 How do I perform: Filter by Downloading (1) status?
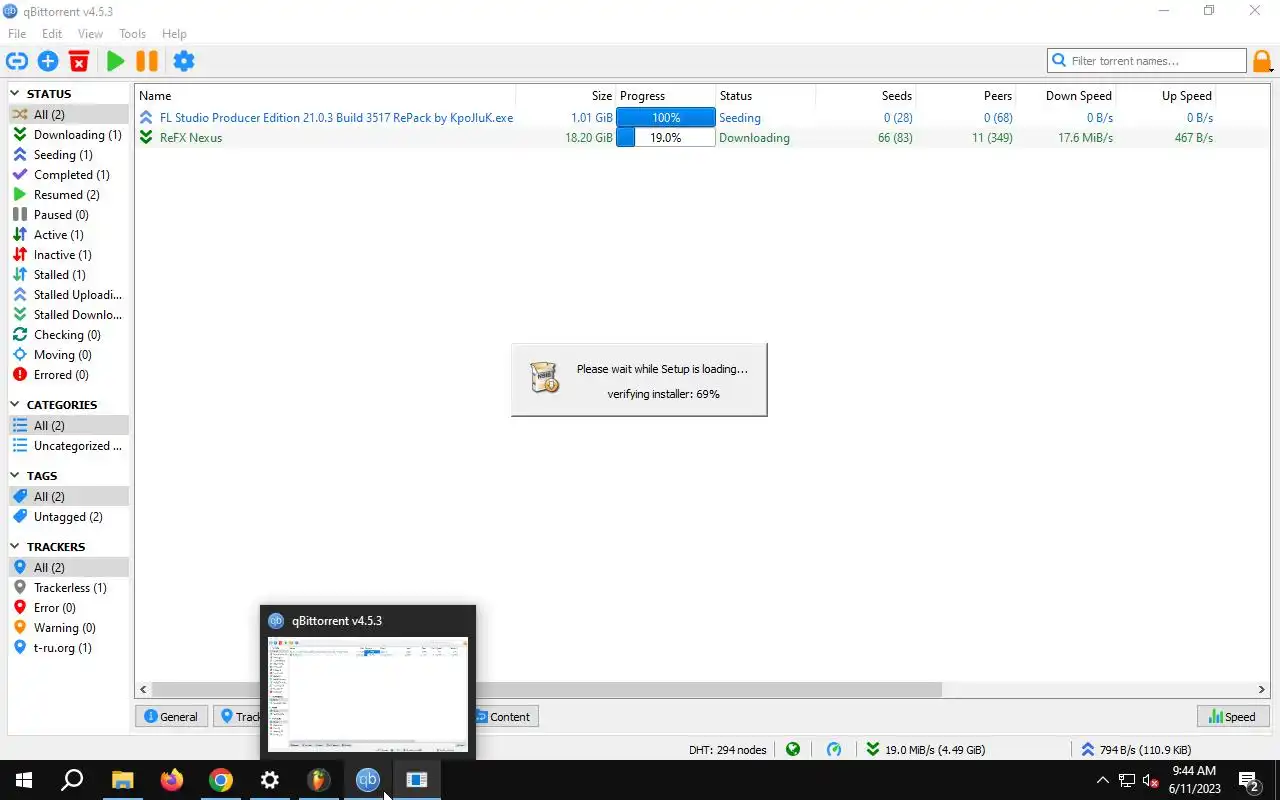(68, 135)
